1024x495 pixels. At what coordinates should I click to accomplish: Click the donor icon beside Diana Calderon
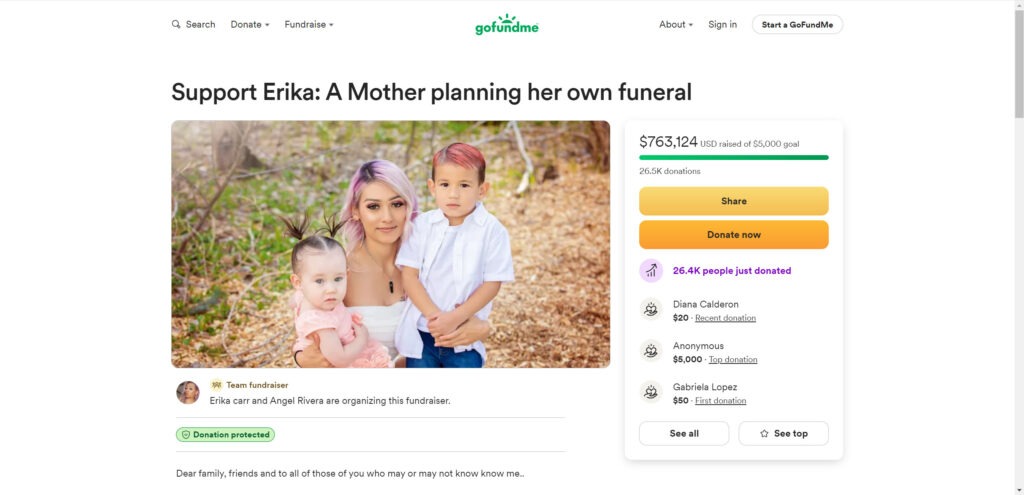(652, 310)
